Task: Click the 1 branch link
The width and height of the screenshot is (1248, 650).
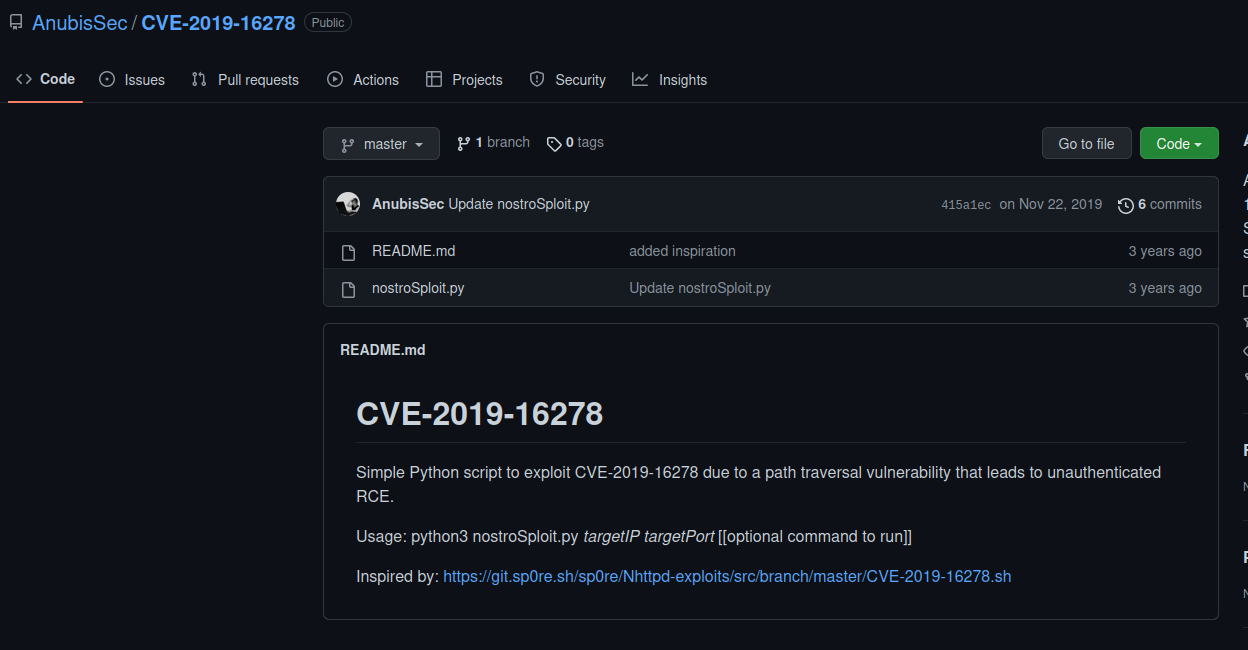Action: [x=493, y=143]
